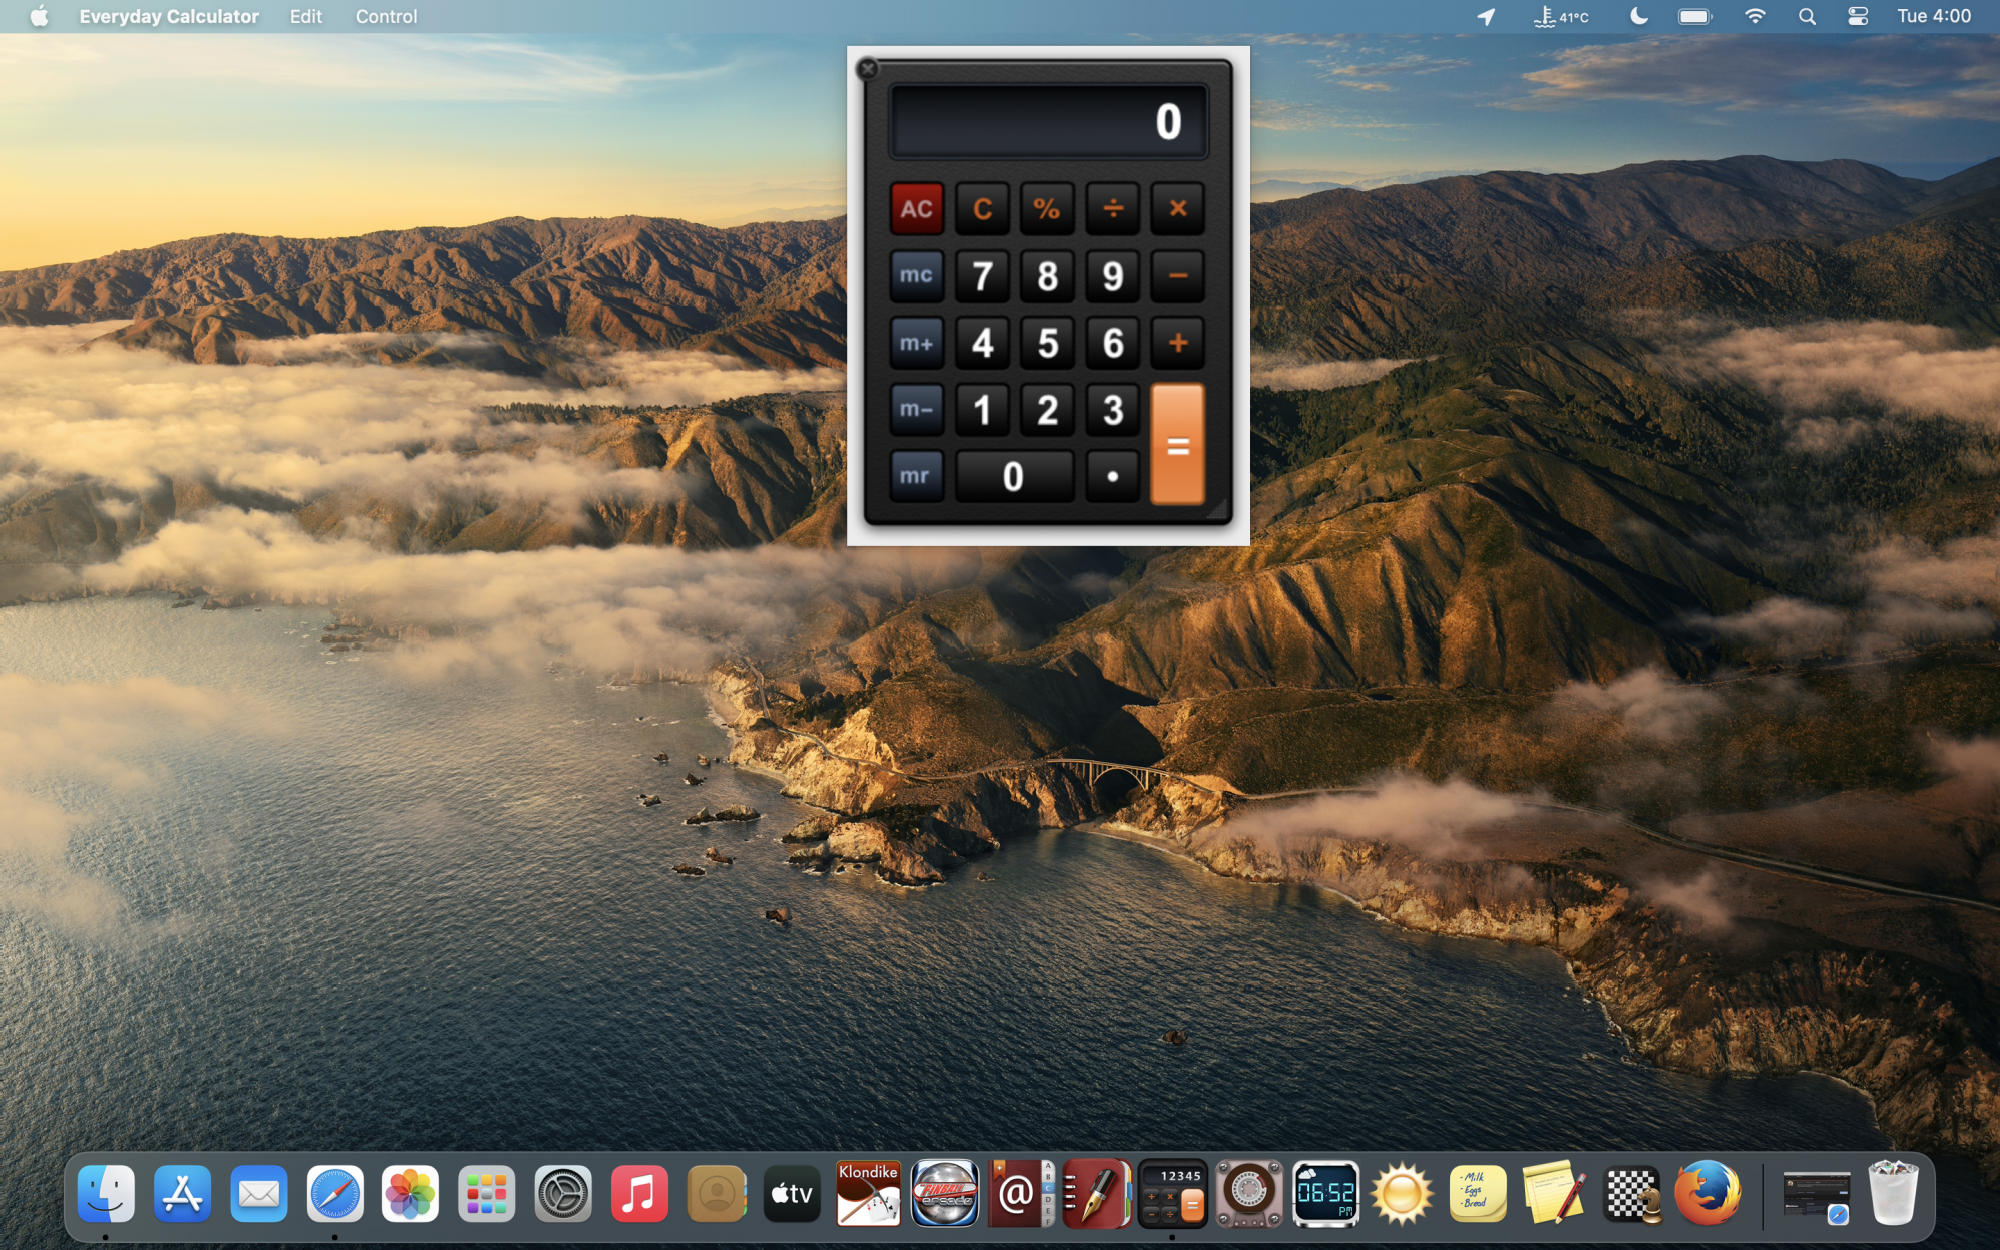The height and width of the screenshot is (1250, 2000).
Task: Open the Control menu
Action: pyautogui.click(x=386, y=16)
